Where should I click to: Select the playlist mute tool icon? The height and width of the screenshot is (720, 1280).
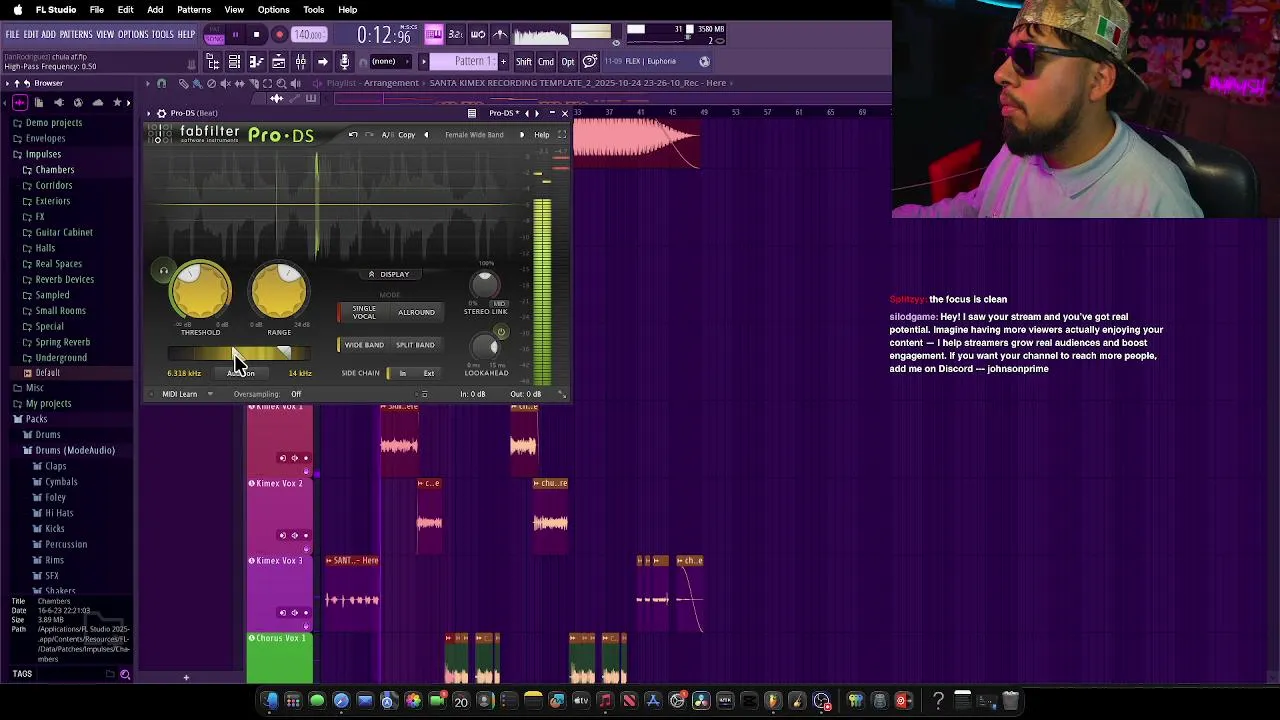[x=226, y=84]
